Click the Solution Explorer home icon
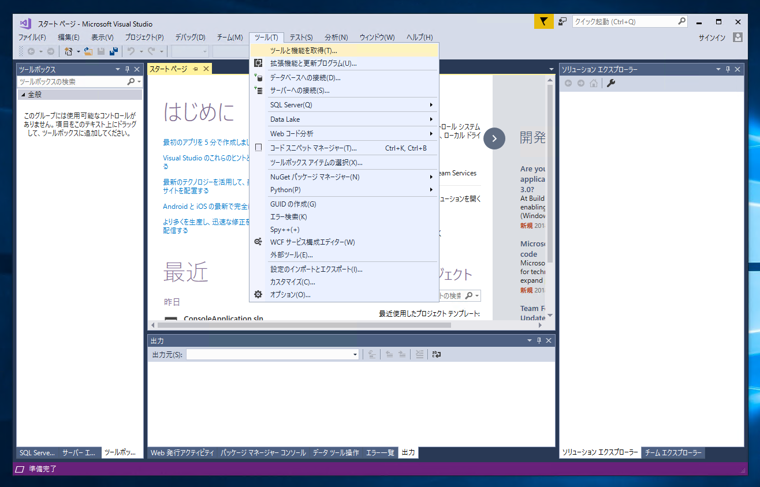 pyautogui.click(x=594, y=83)
